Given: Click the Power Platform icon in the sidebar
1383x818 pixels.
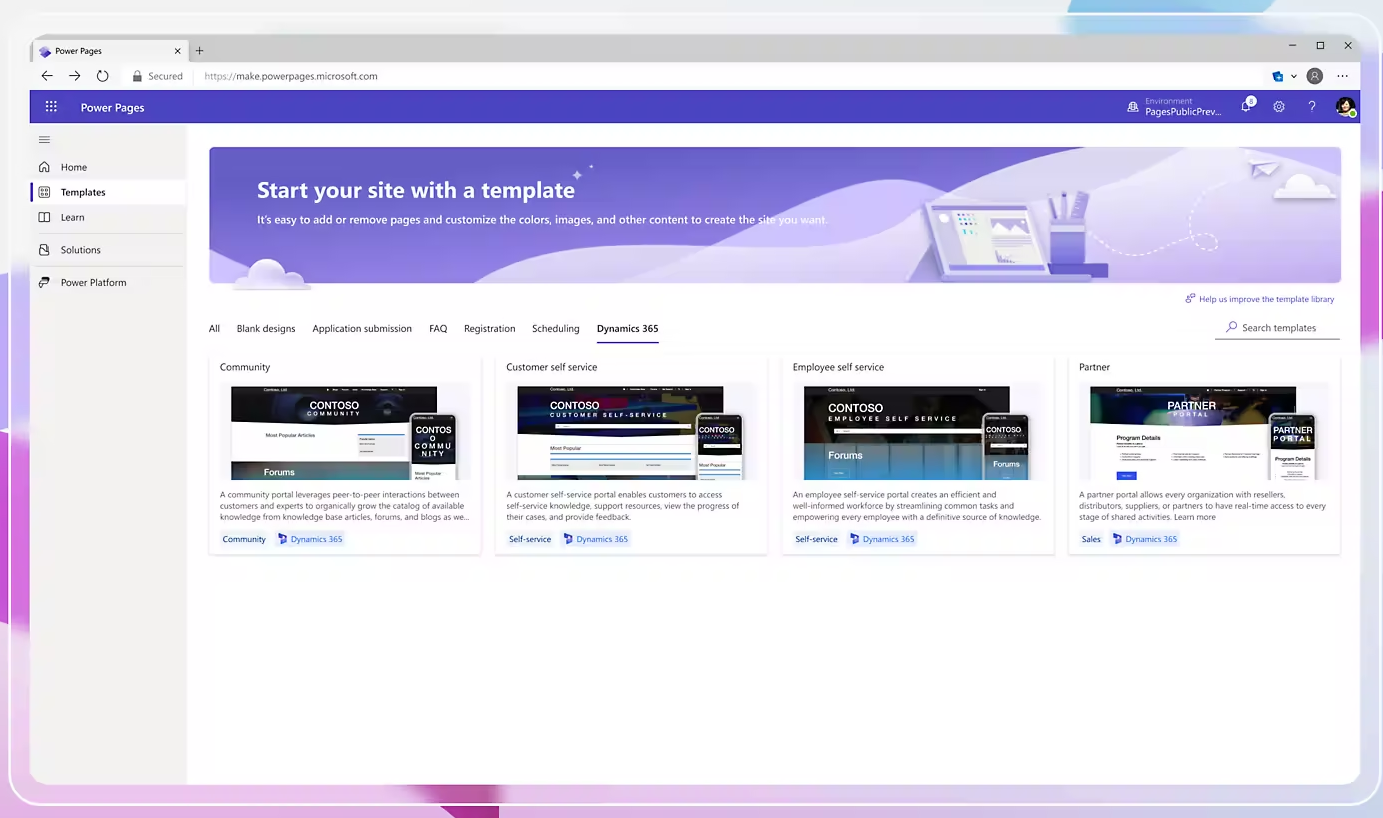Looking at the screenshot, I should pos(44,282).
